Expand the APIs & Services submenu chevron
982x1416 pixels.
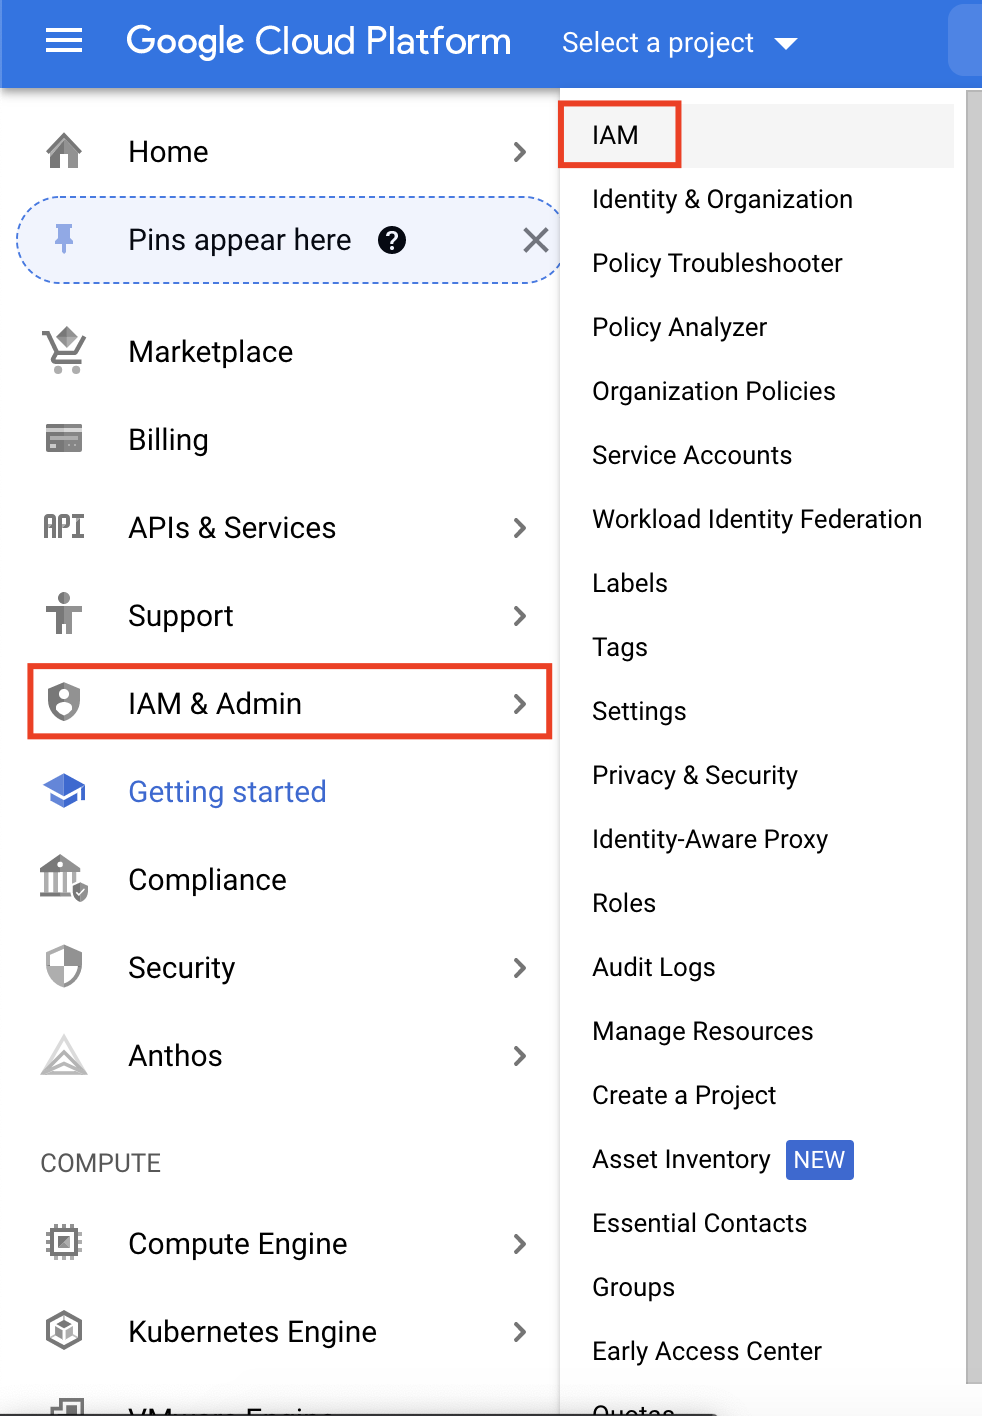point(520,528)
